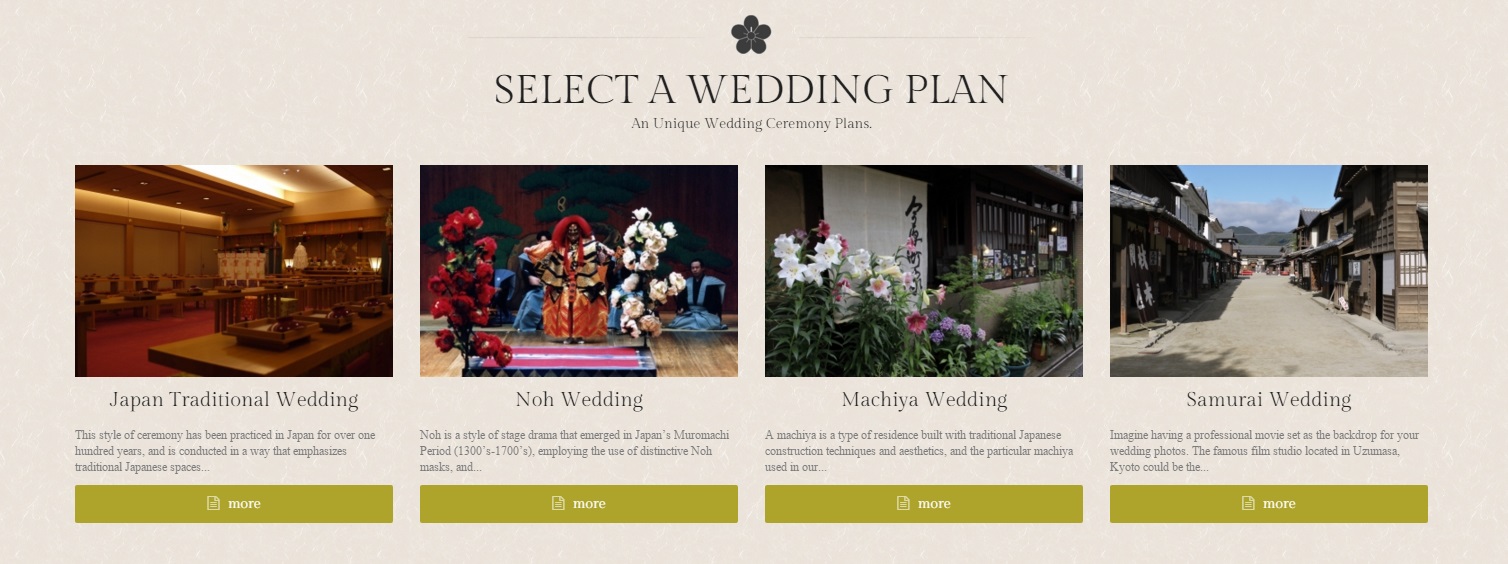Open more details for Japan Traditional Wedding

tap(234, 504)
